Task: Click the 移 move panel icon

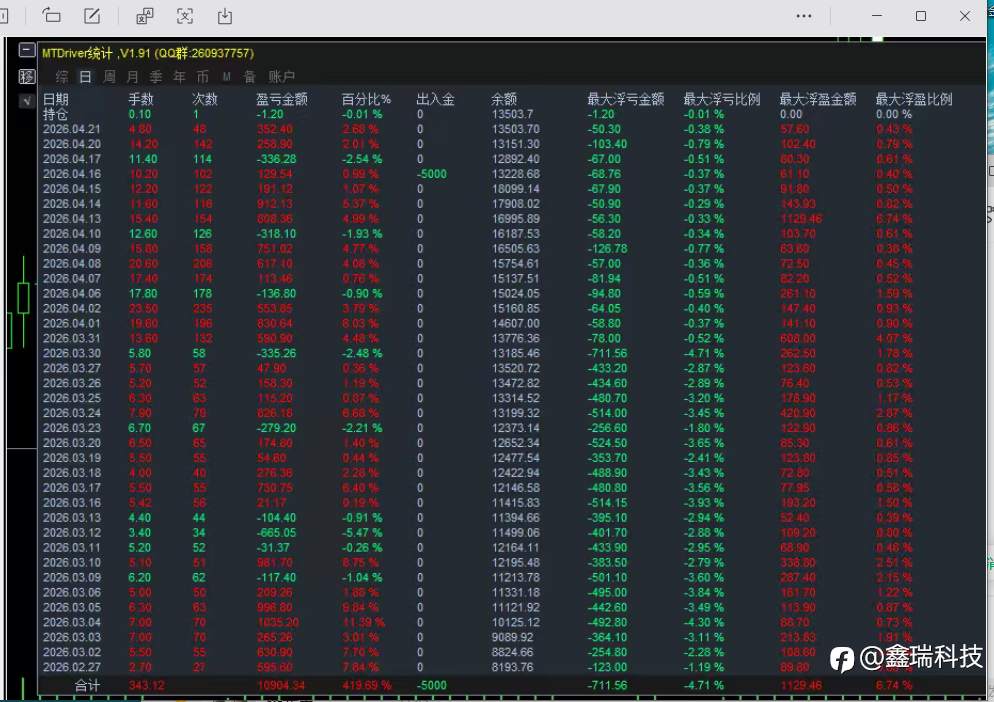Action: 27,77
